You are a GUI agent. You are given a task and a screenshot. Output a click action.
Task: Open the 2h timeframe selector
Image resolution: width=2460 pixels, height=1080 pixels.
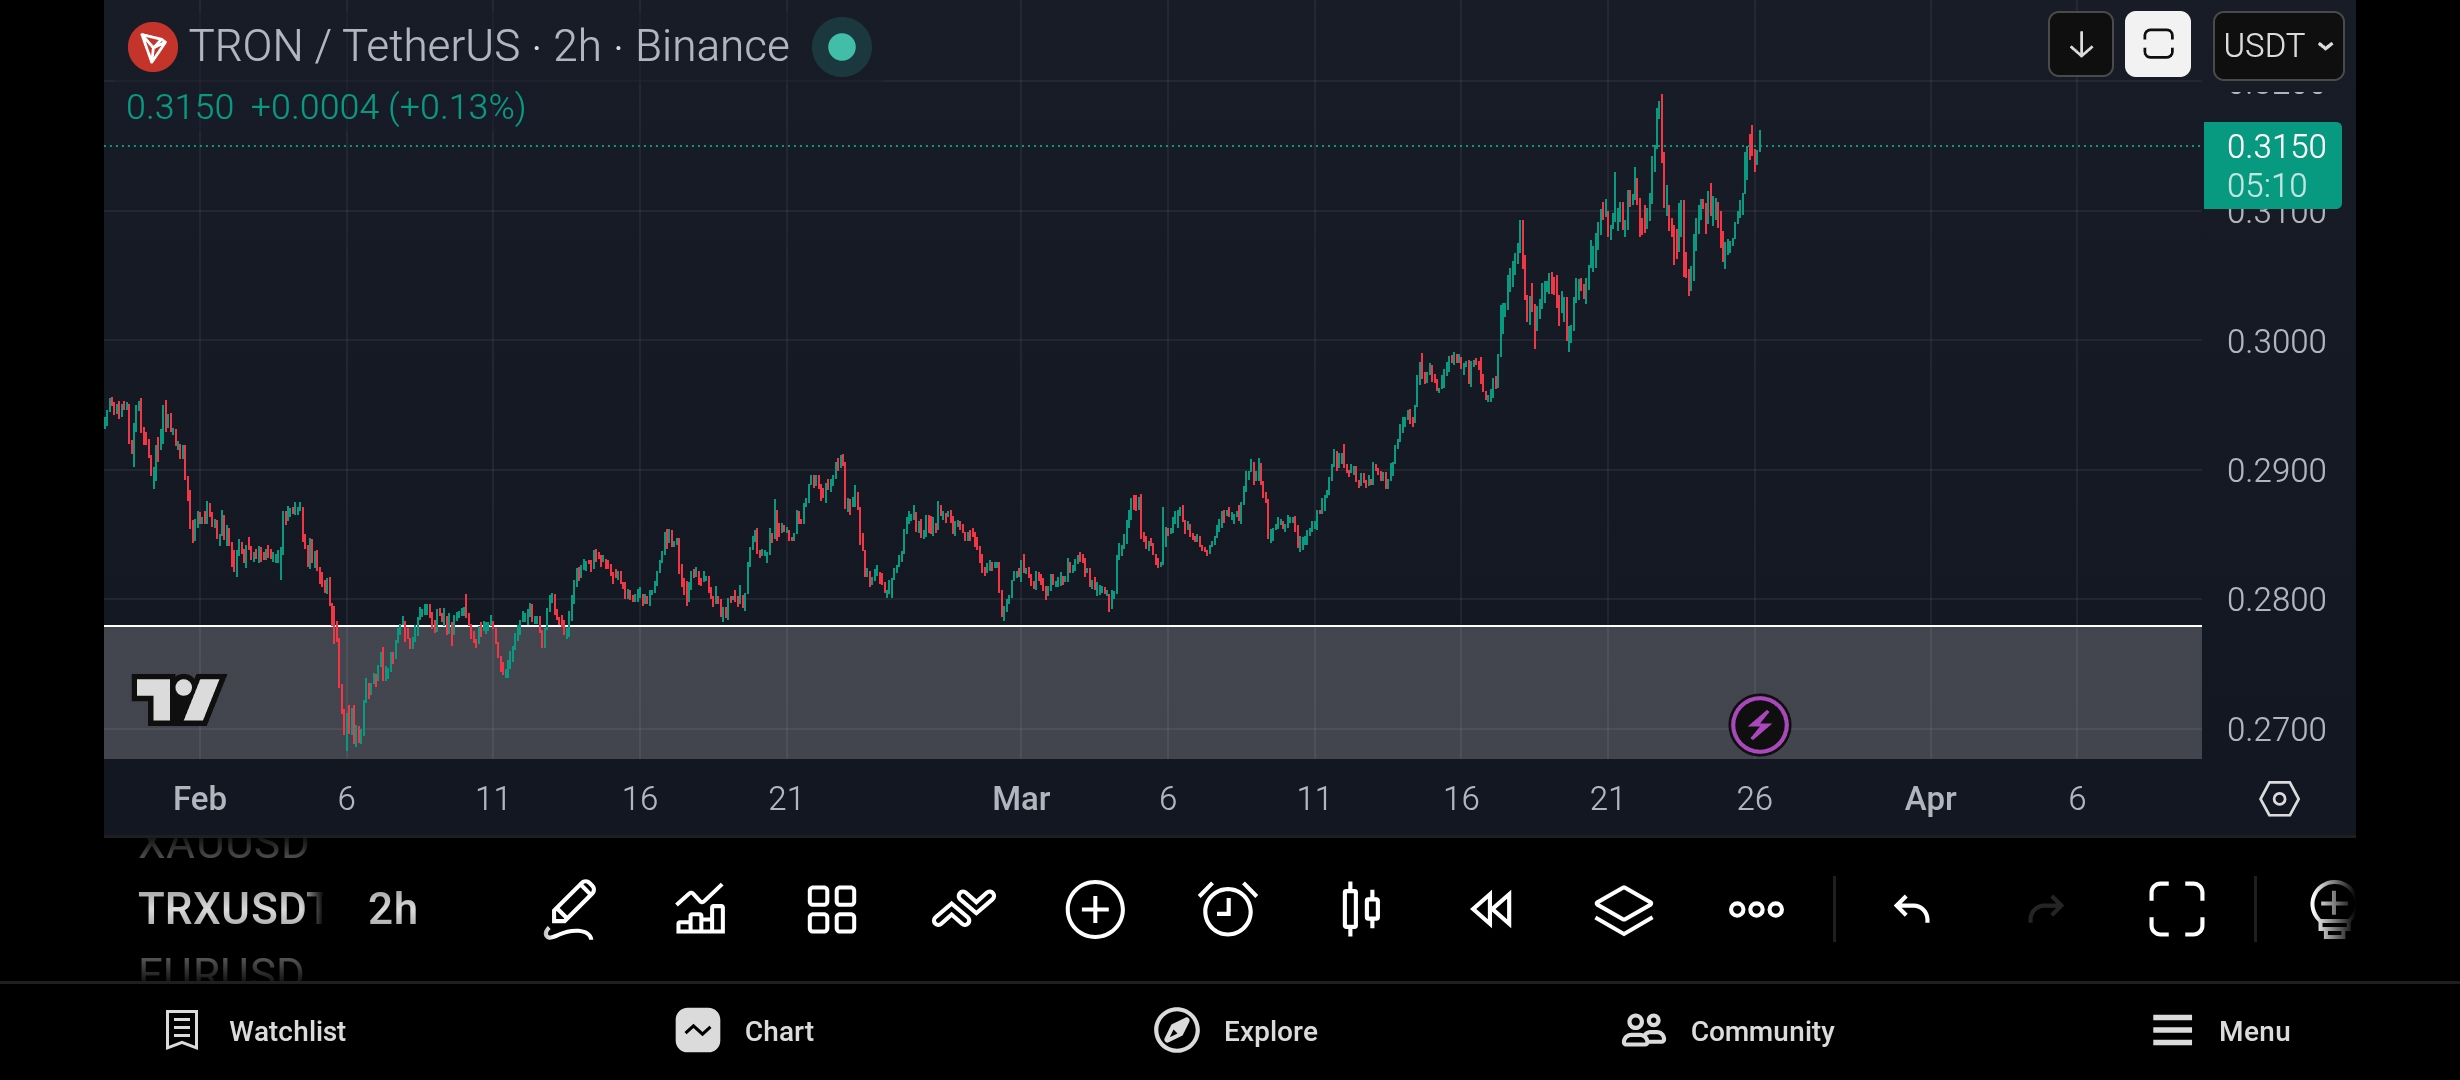392,909
